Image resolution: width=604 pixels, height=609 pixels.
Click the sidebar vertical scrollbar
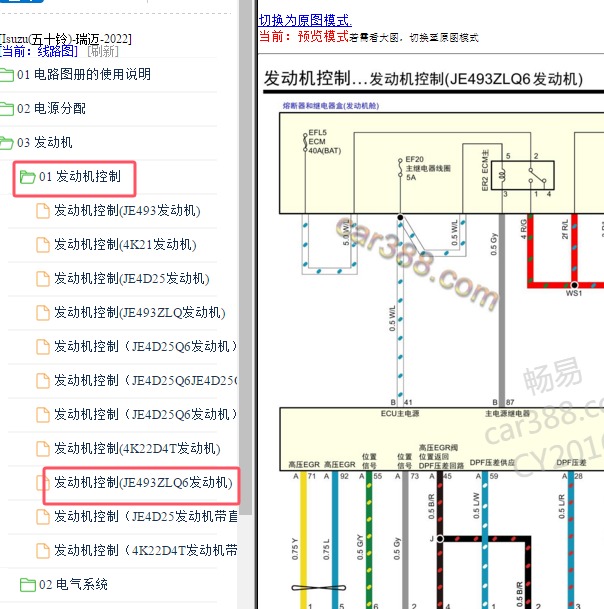point(245,256)
